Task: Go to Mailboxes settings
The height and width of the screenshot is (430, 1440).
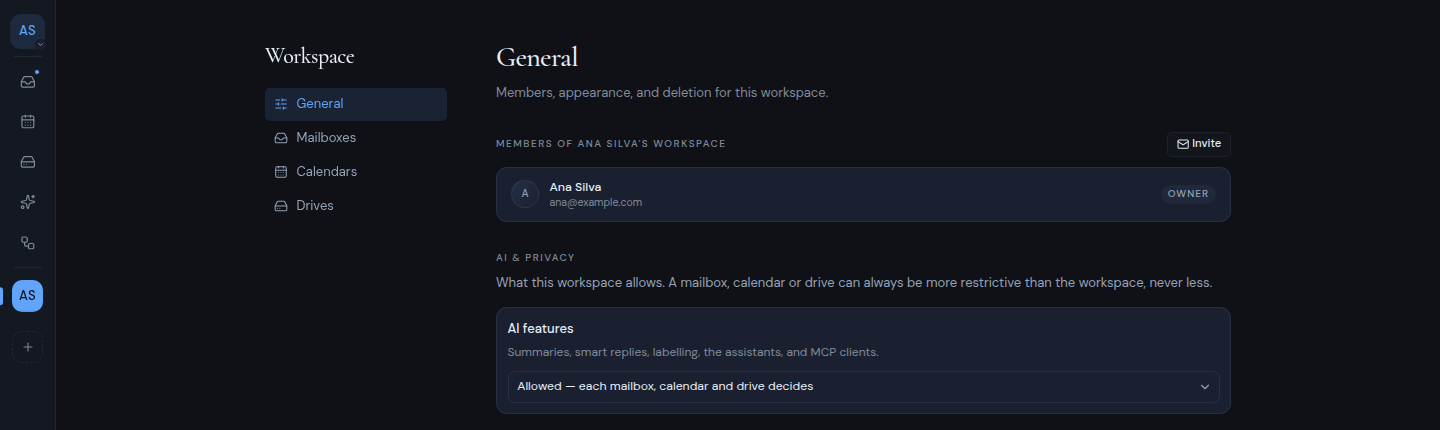Action: tap(356, 138)
